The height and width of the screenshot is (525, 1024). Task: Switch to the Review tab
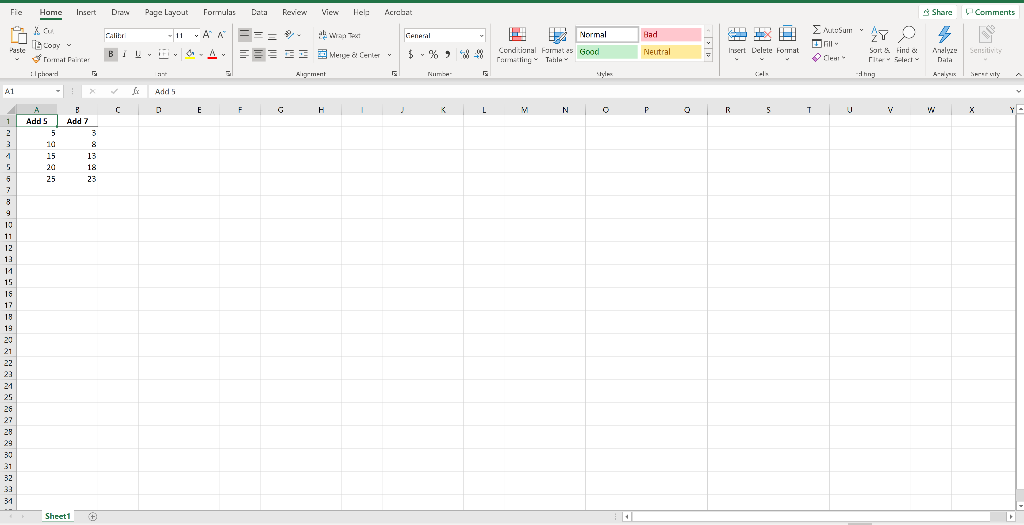coord(295,12)
